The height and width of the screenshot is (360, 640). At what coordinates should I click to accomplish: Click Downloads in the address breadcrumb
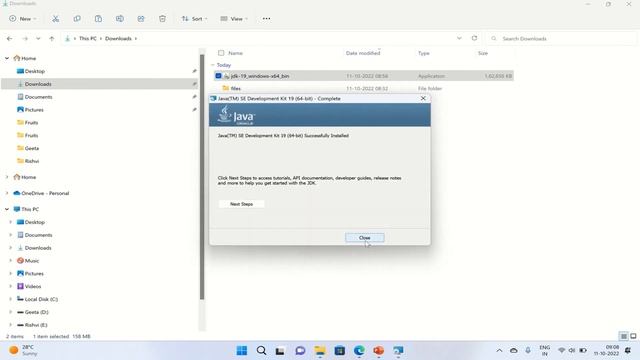pyautogui.click(x=118, y=38)
